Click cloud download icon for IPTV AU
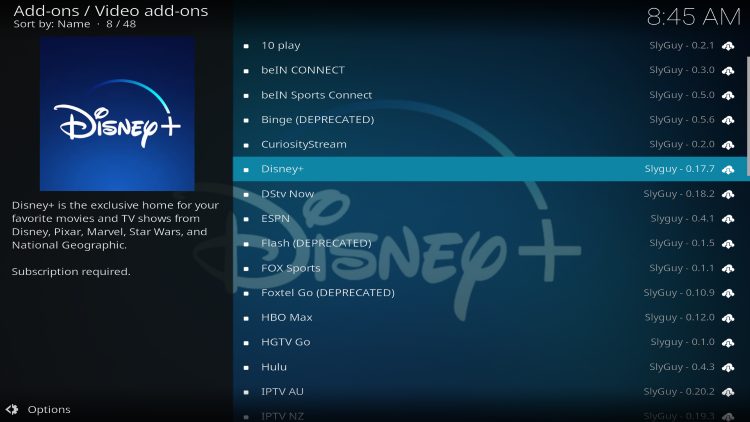 point(728,392)
